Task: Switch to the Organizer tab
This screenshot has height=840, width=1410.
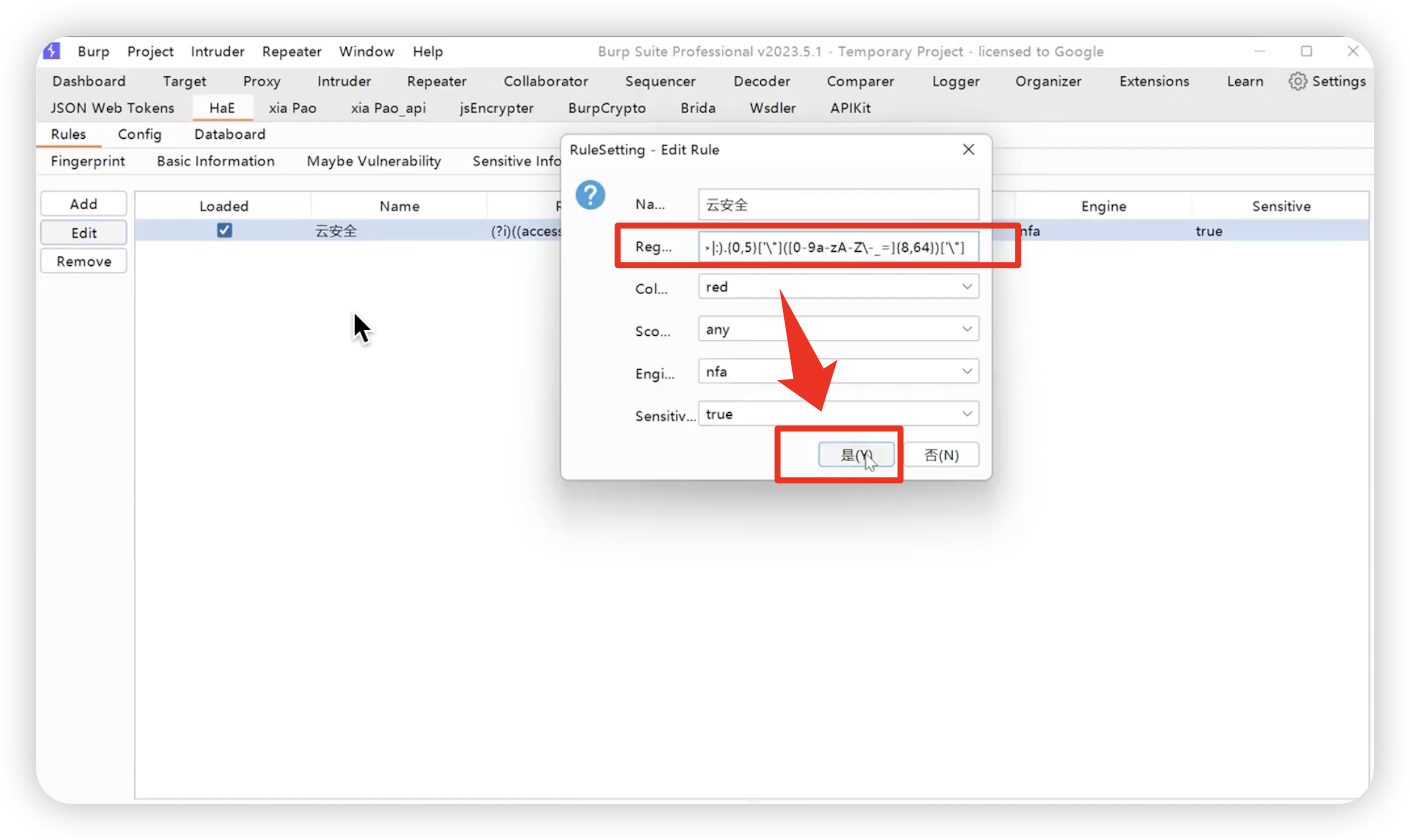Action: [x=1048, y=81]
